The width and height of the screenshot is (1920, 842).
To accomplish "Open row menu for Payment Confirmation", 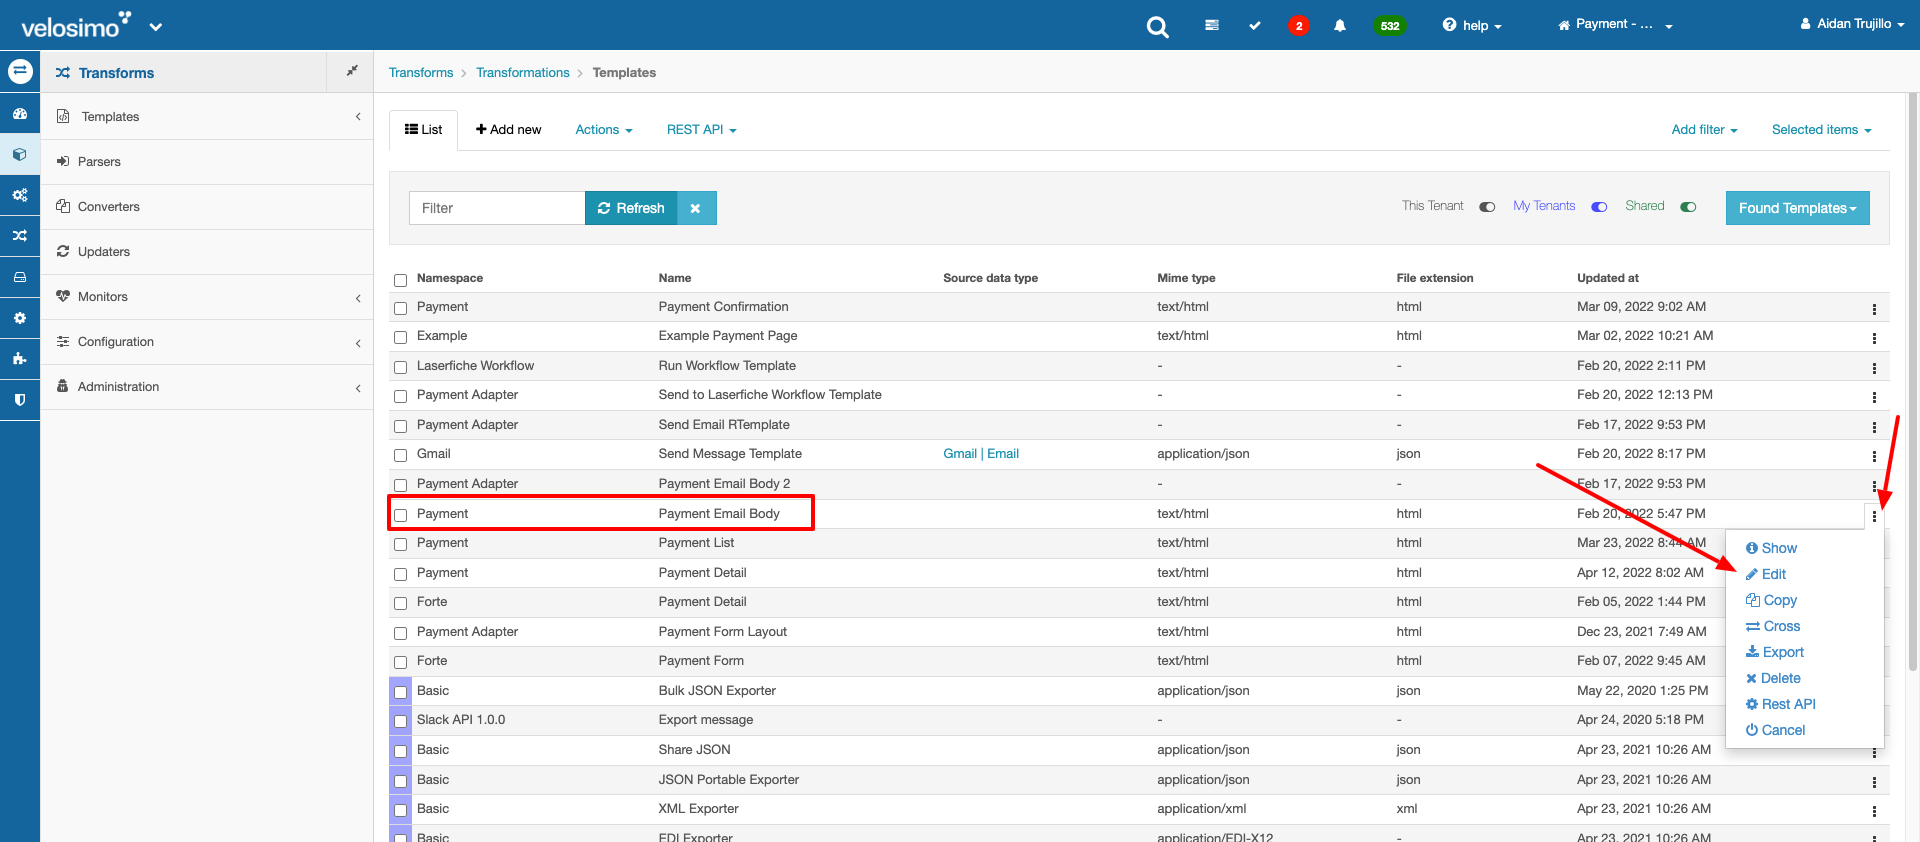I will point(1874,309).
